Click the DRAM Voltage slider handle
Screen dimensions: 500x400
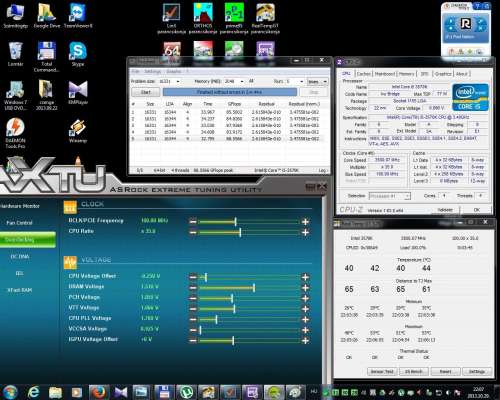[254, 288]
